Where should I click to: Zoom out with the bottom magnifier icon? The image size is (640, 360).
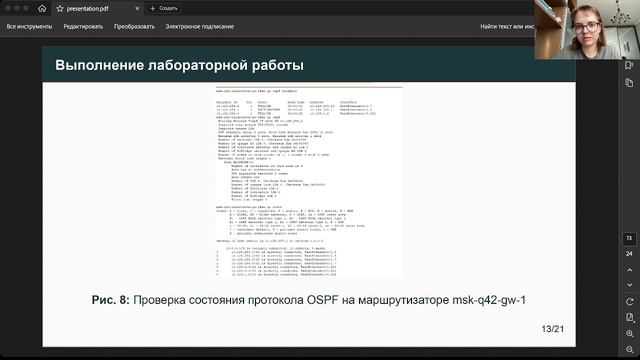pos(629,349)
